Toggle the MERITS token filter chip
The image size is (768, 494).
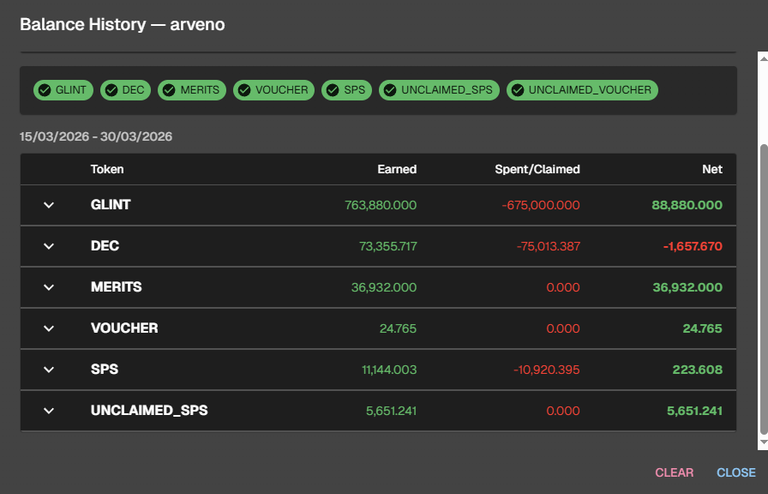pos(192,90)
